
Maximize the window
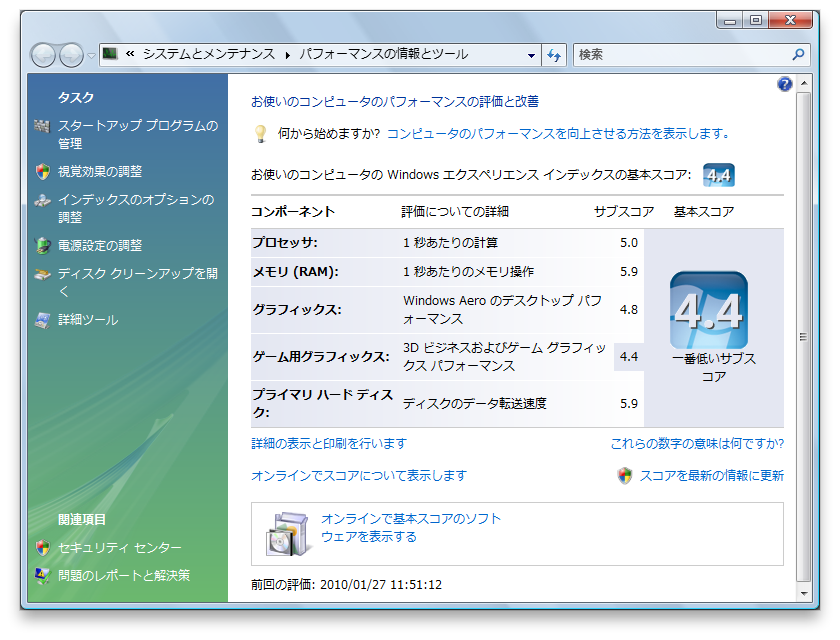[755, 20]
